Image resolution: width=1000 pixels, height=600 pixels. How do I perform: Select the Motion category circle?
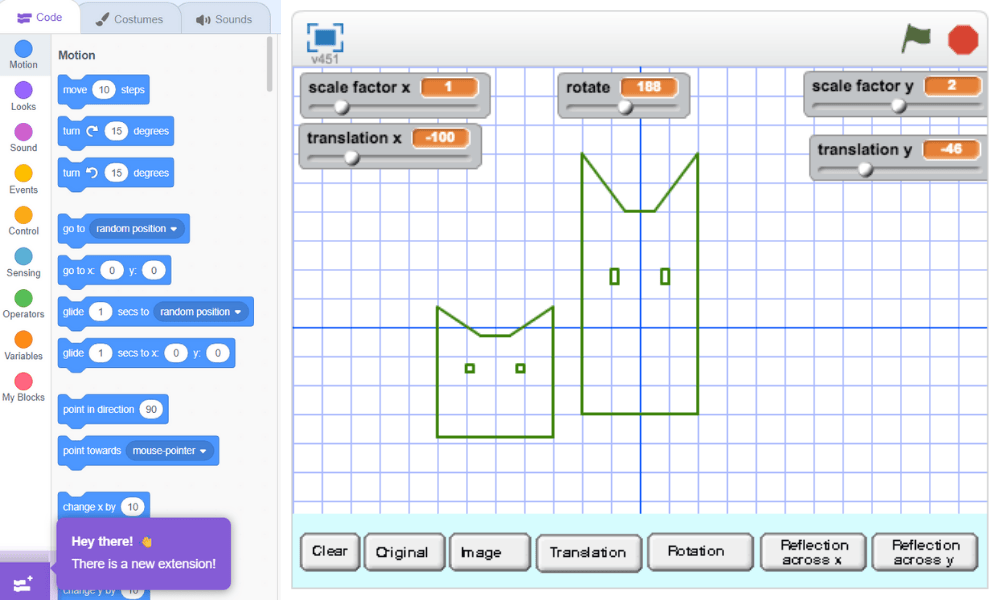click(x=23, y=49)
